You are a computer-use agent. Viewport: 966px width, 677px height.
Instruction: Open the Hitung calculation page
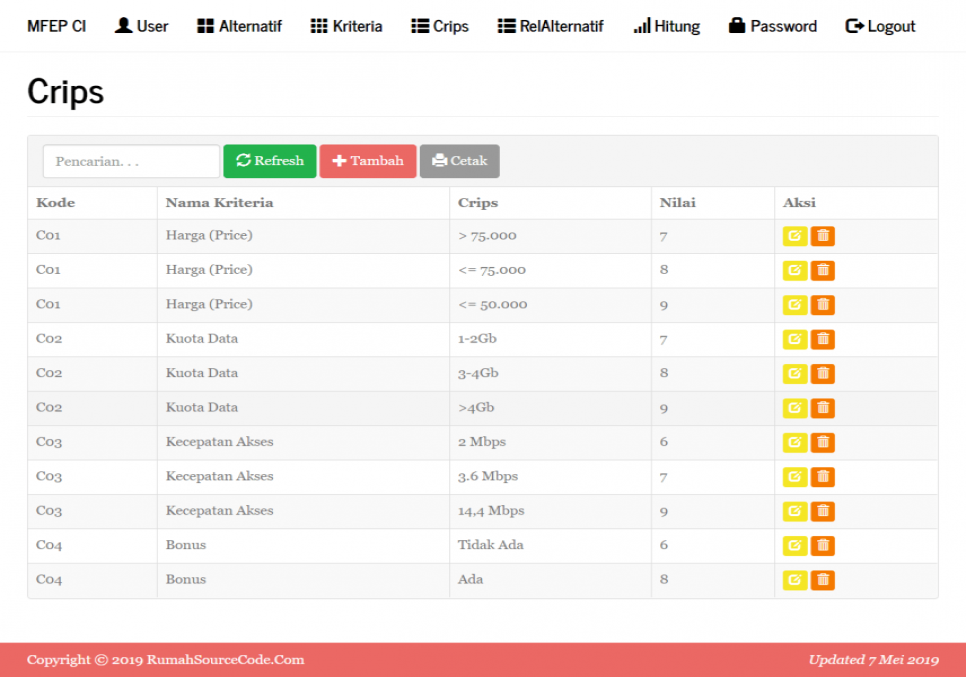coord(666,26)
